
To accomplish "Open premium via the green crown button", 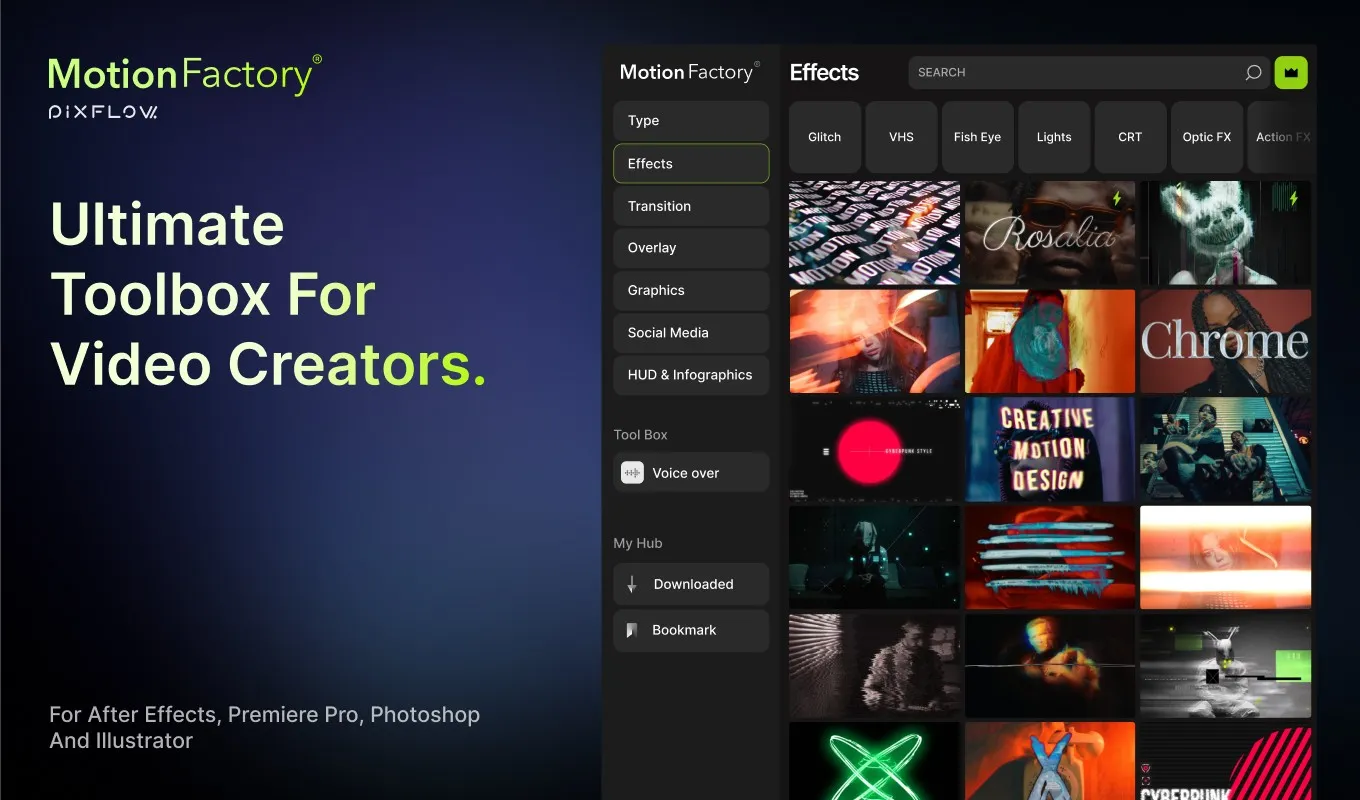I will 1291,72.
